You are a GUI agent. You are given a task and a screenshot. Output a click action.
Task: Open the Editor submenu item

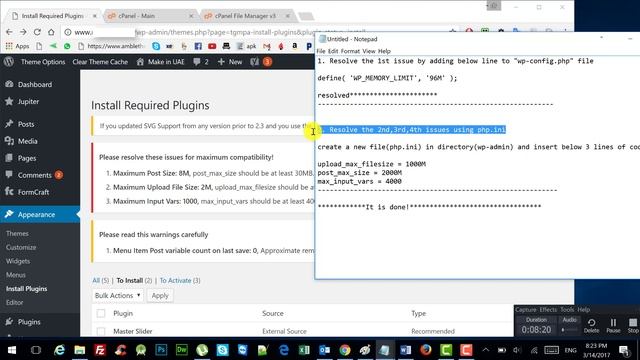coord(14,302)
